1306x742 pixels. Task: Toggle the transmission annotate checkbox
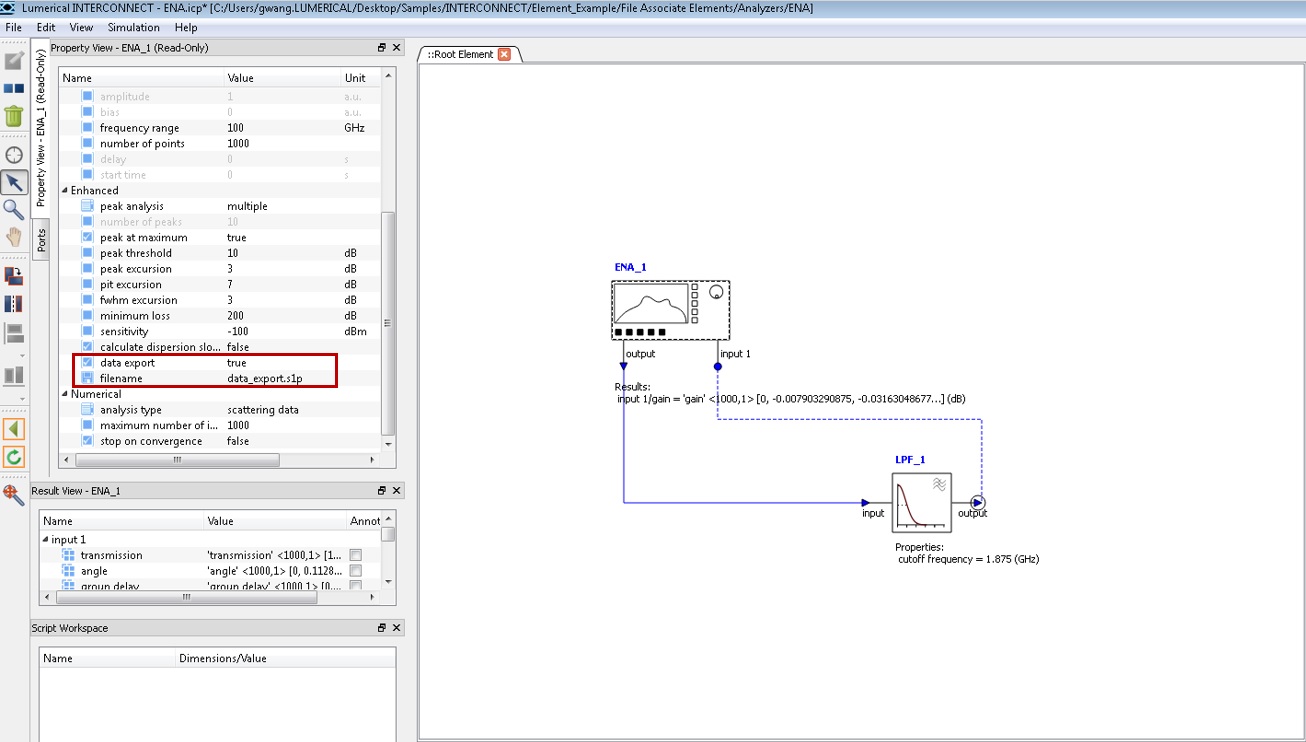pos(355,555)
